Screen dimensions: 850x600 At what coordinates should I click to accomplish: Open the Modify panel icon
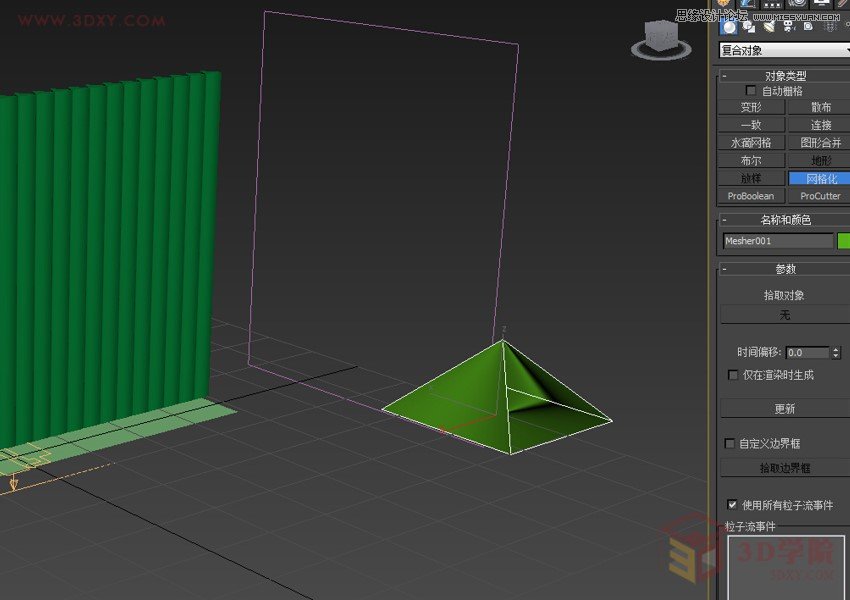[747, 5]
